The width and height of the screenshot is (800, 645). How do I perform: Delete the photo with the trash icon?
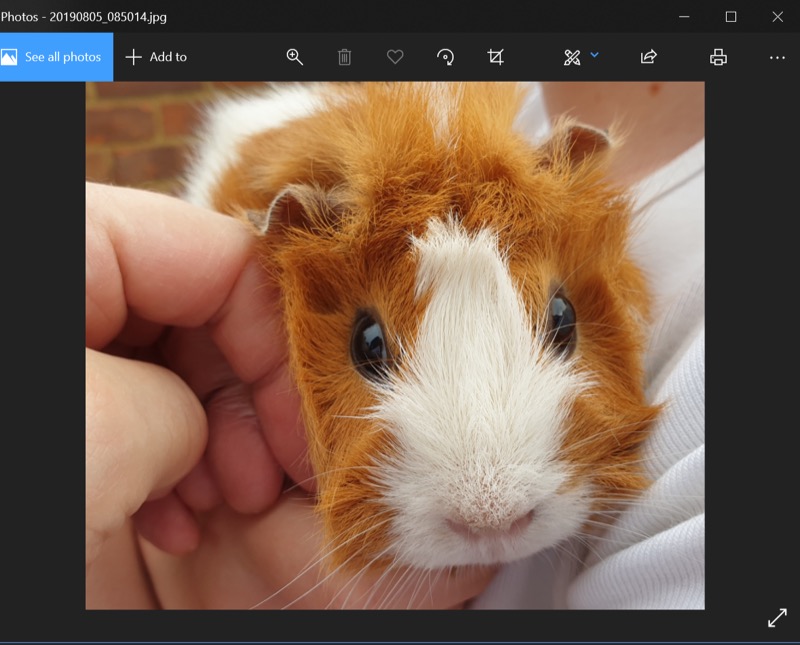pos(344,57)
